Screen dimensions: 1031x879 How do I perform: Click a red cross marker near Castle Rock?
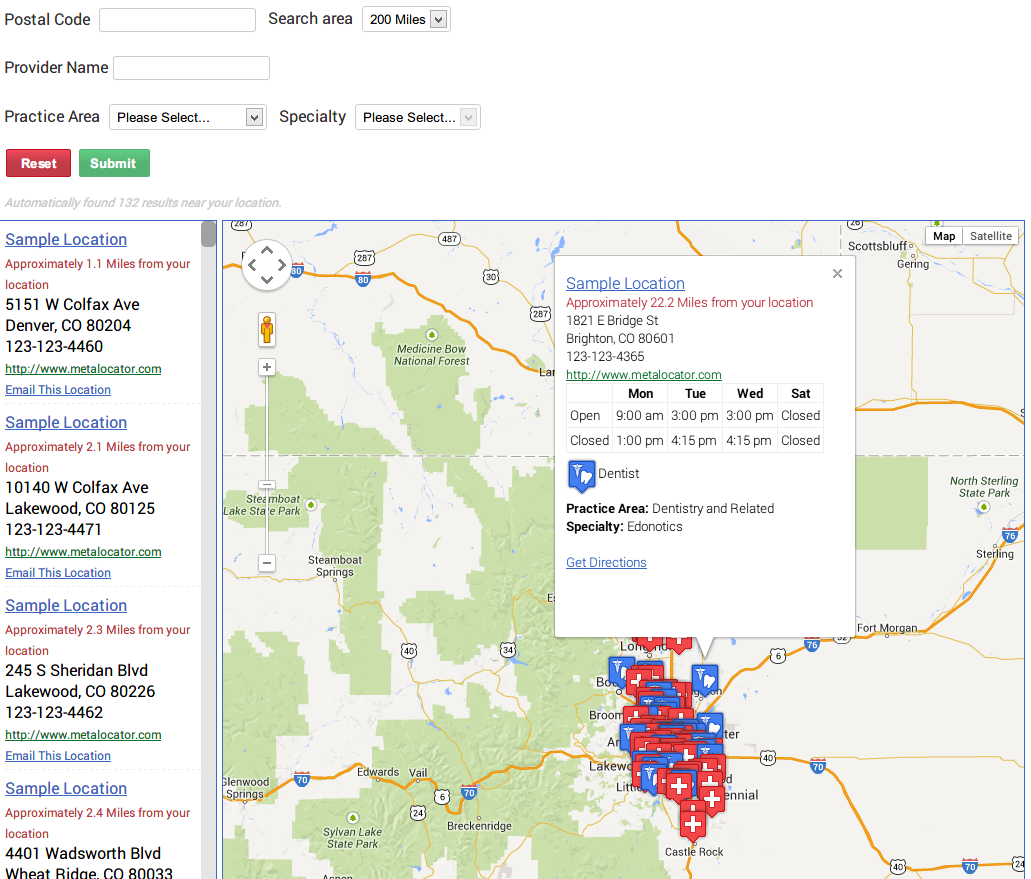(x=694, y=822)
